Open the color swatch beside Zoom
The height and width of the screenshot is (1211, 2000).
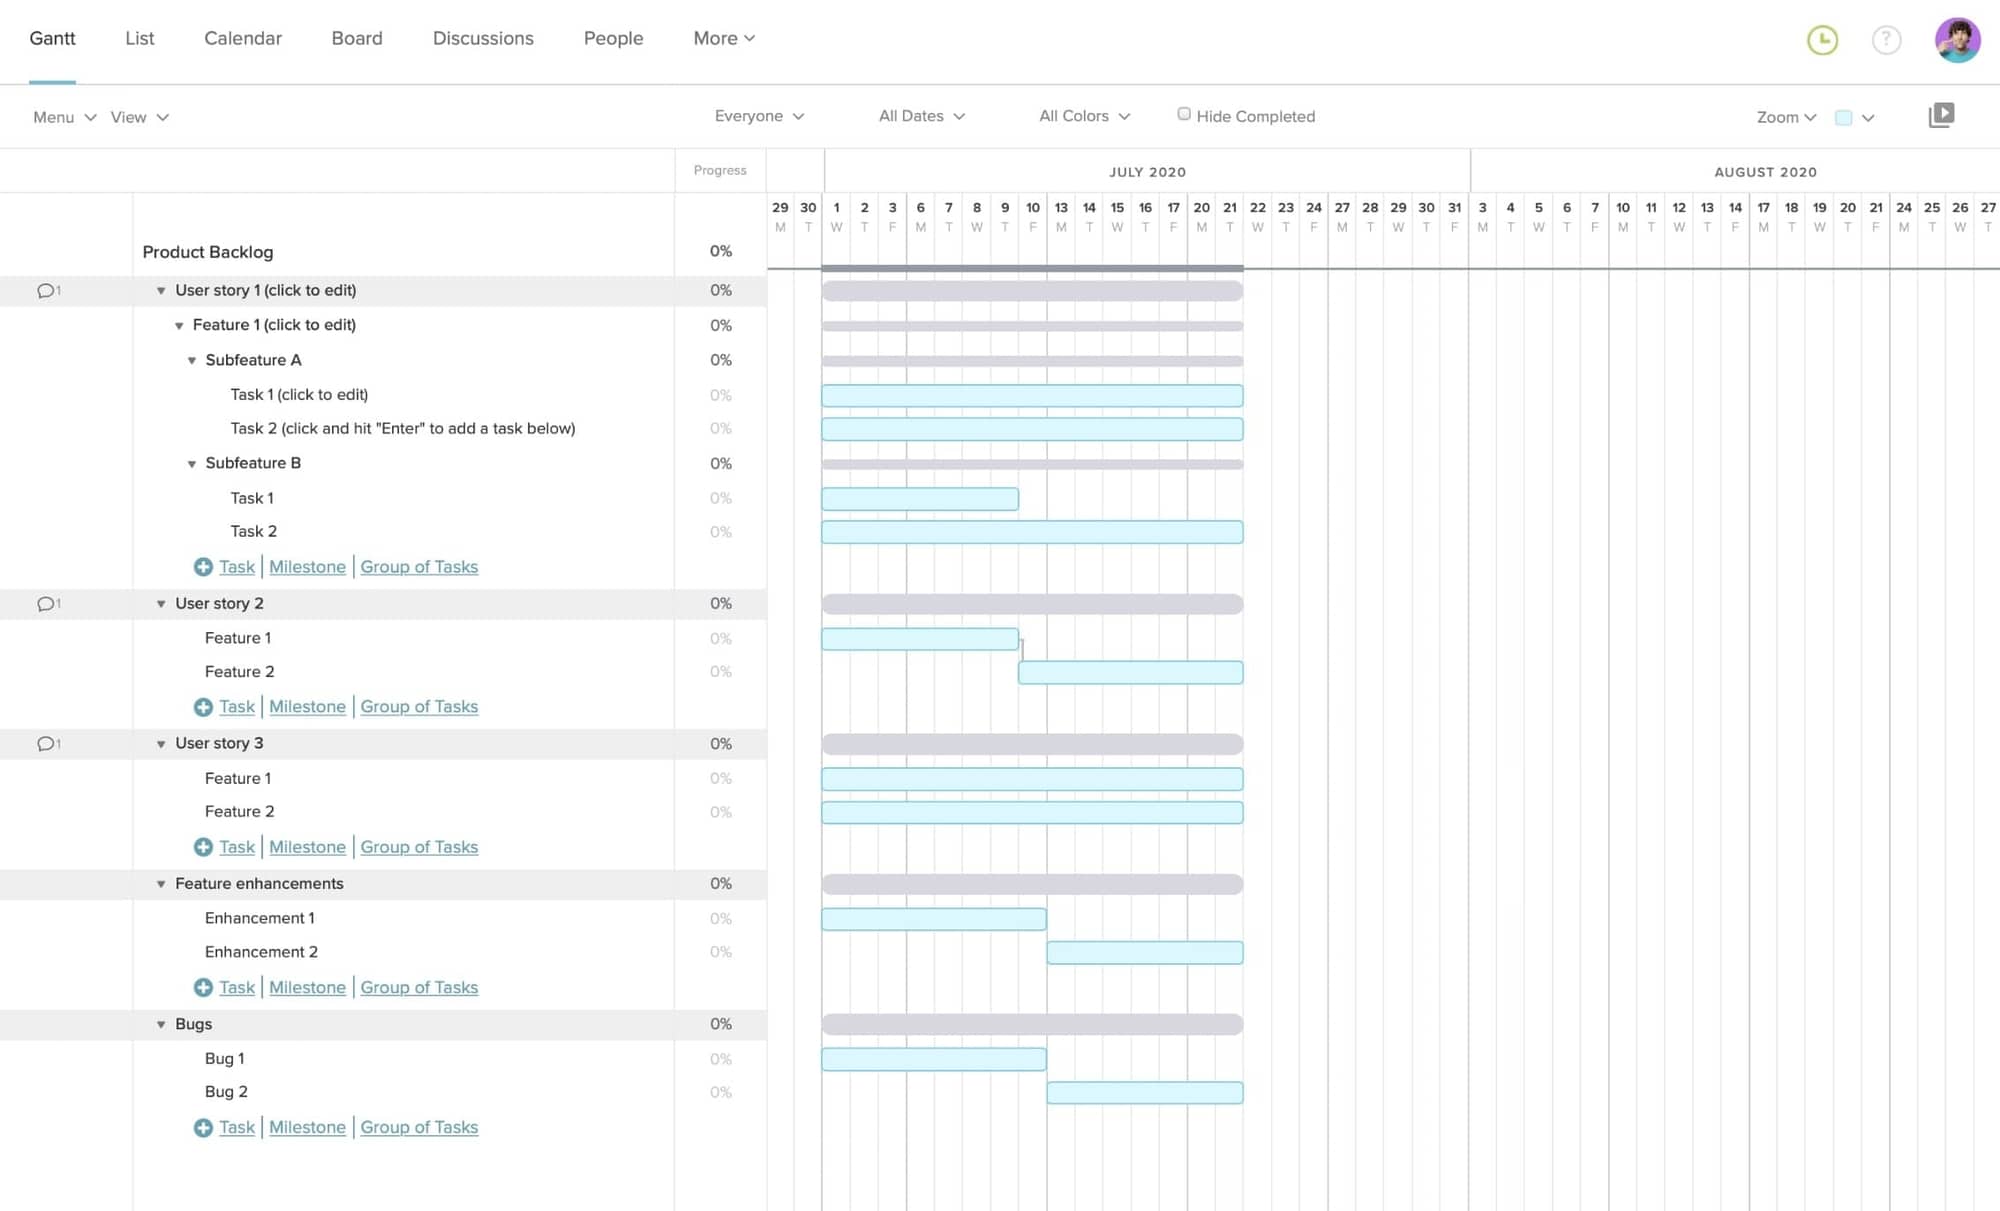coord(1845,117)
